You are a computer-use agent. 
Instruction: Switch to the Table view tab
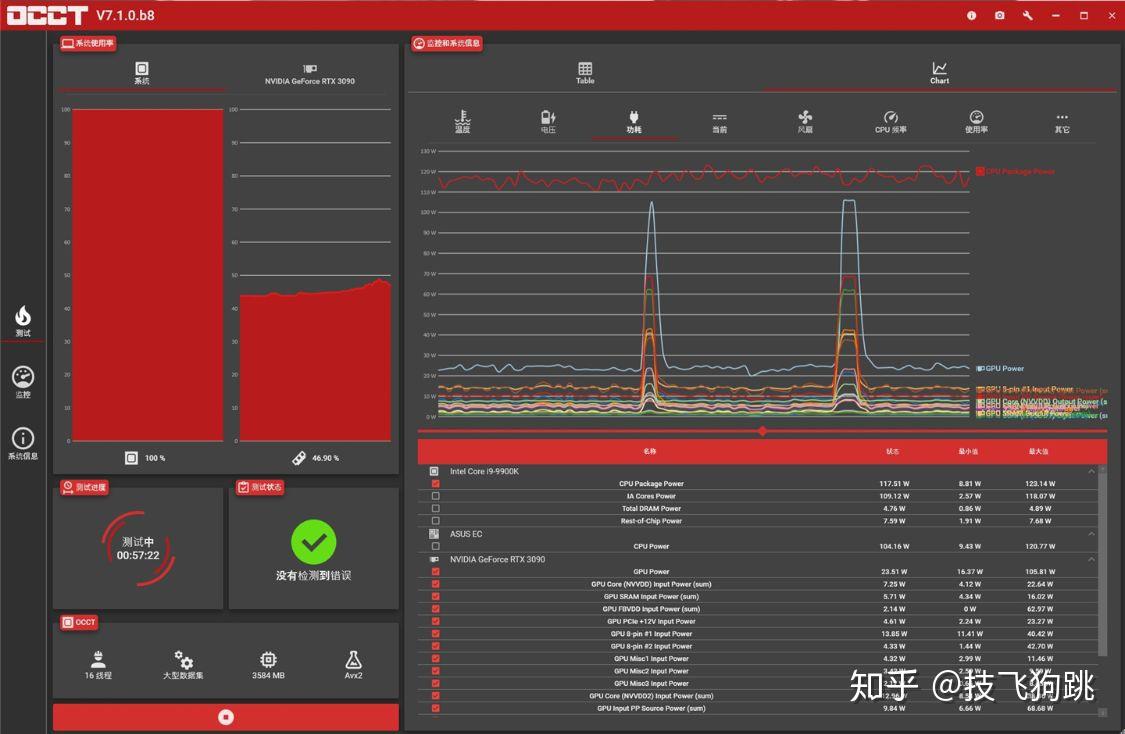click(x=585, y=73)
